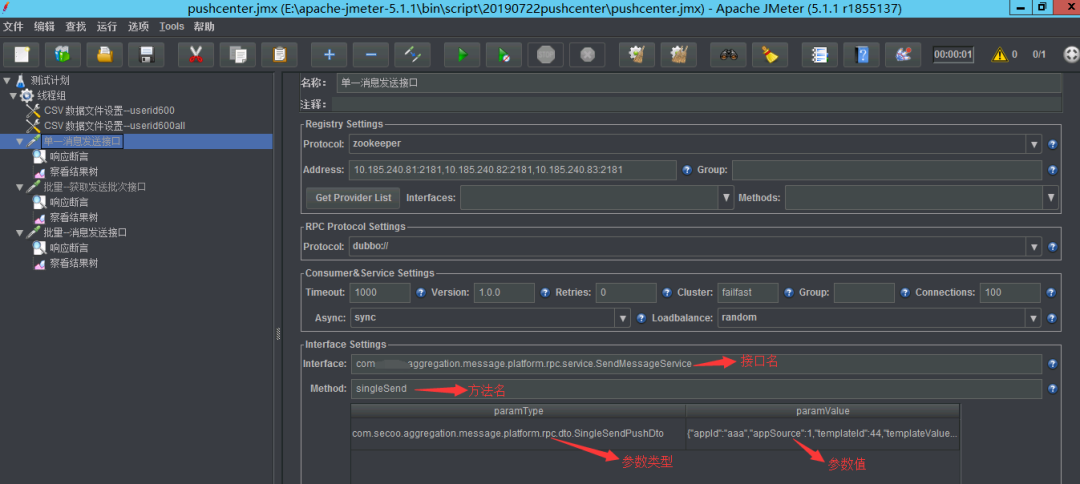Open the 文件 menu
1080x484 pixels.
click(14, 27)
